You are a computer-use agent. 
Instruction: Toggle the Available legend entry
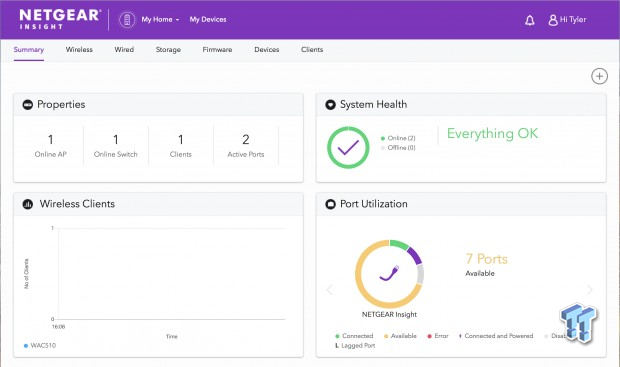(400, 336)
